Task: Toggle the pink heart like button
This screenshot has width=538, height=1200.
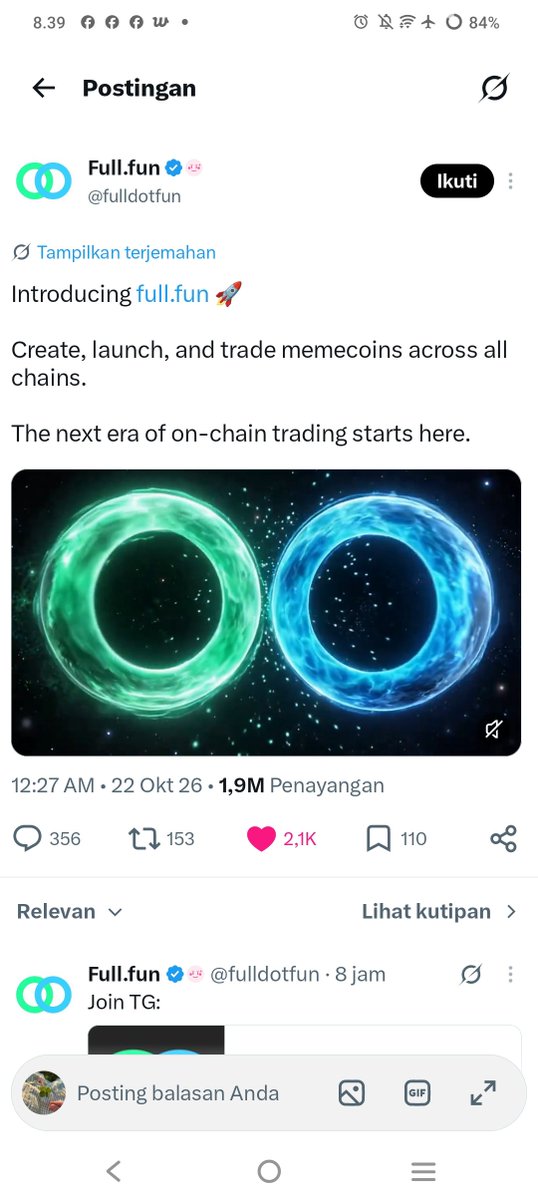Action: tap(261, 839)
